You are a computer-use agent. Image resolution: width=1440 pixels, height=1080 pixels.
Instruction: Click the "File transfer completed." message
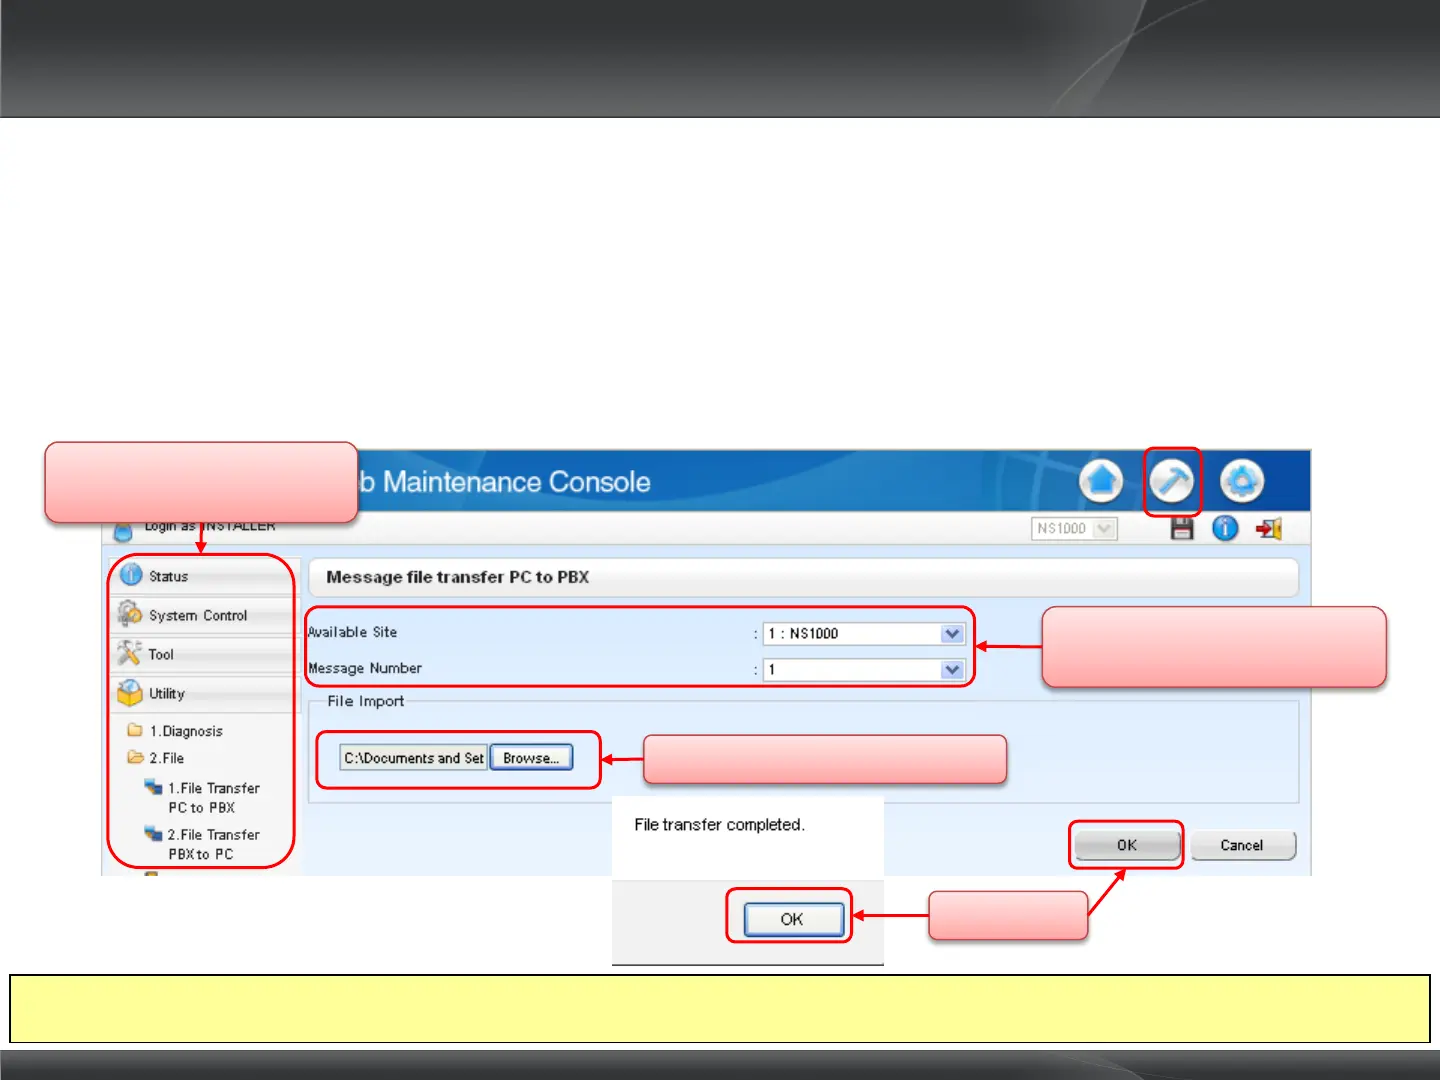click(x=719, y=825)
